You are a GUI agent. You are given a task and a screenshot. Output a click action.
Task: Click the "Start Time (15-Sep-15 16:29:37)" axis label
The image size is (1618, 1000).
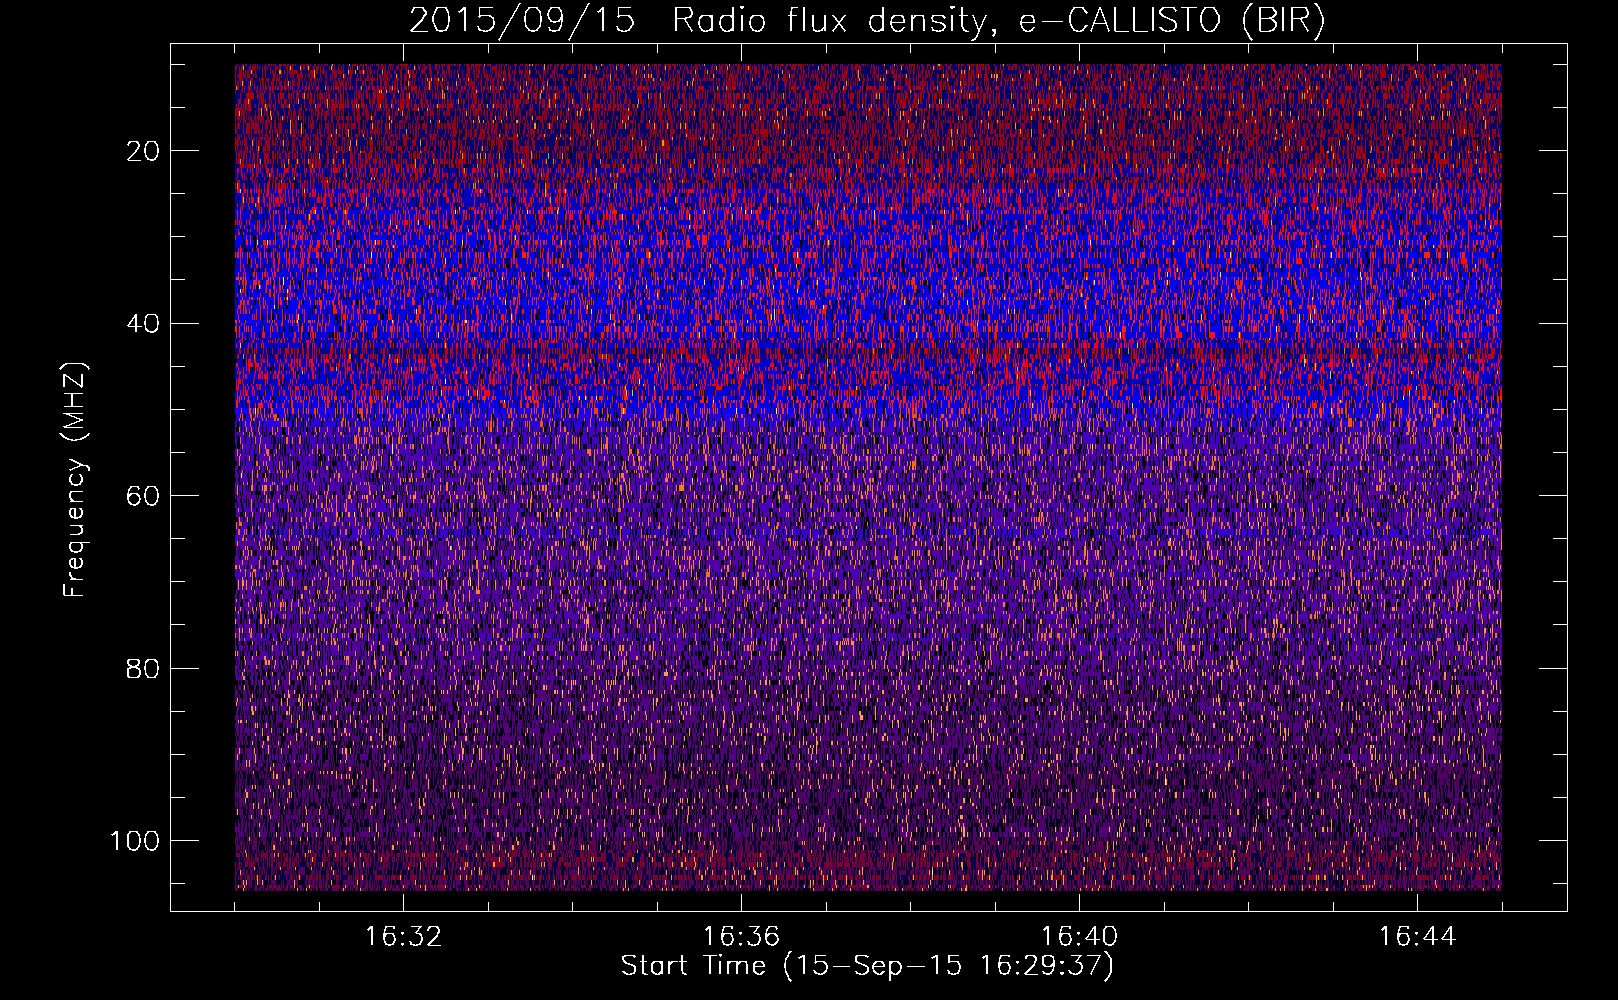point(867,966)
